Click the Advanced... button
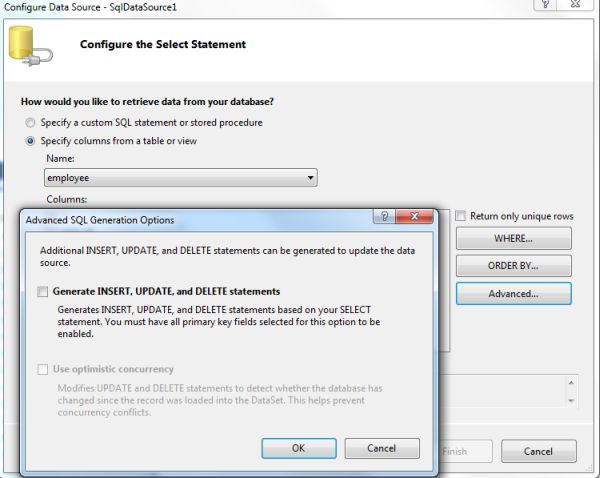This screenshot has height=478, width=600. 513,294
